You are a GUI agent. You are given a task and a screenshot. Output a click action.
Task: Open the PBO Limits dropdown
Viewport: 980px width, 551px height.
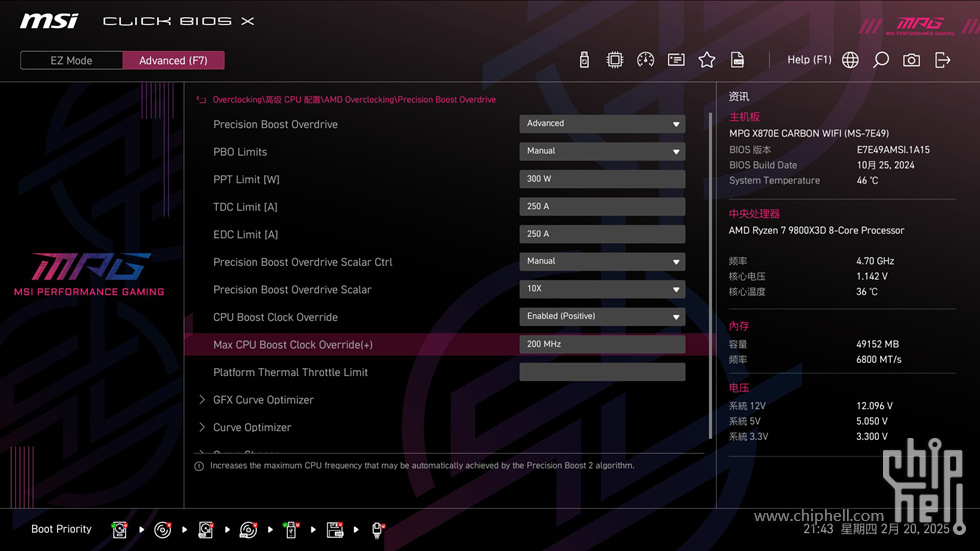pyautogui.click(x=602, y=151)
